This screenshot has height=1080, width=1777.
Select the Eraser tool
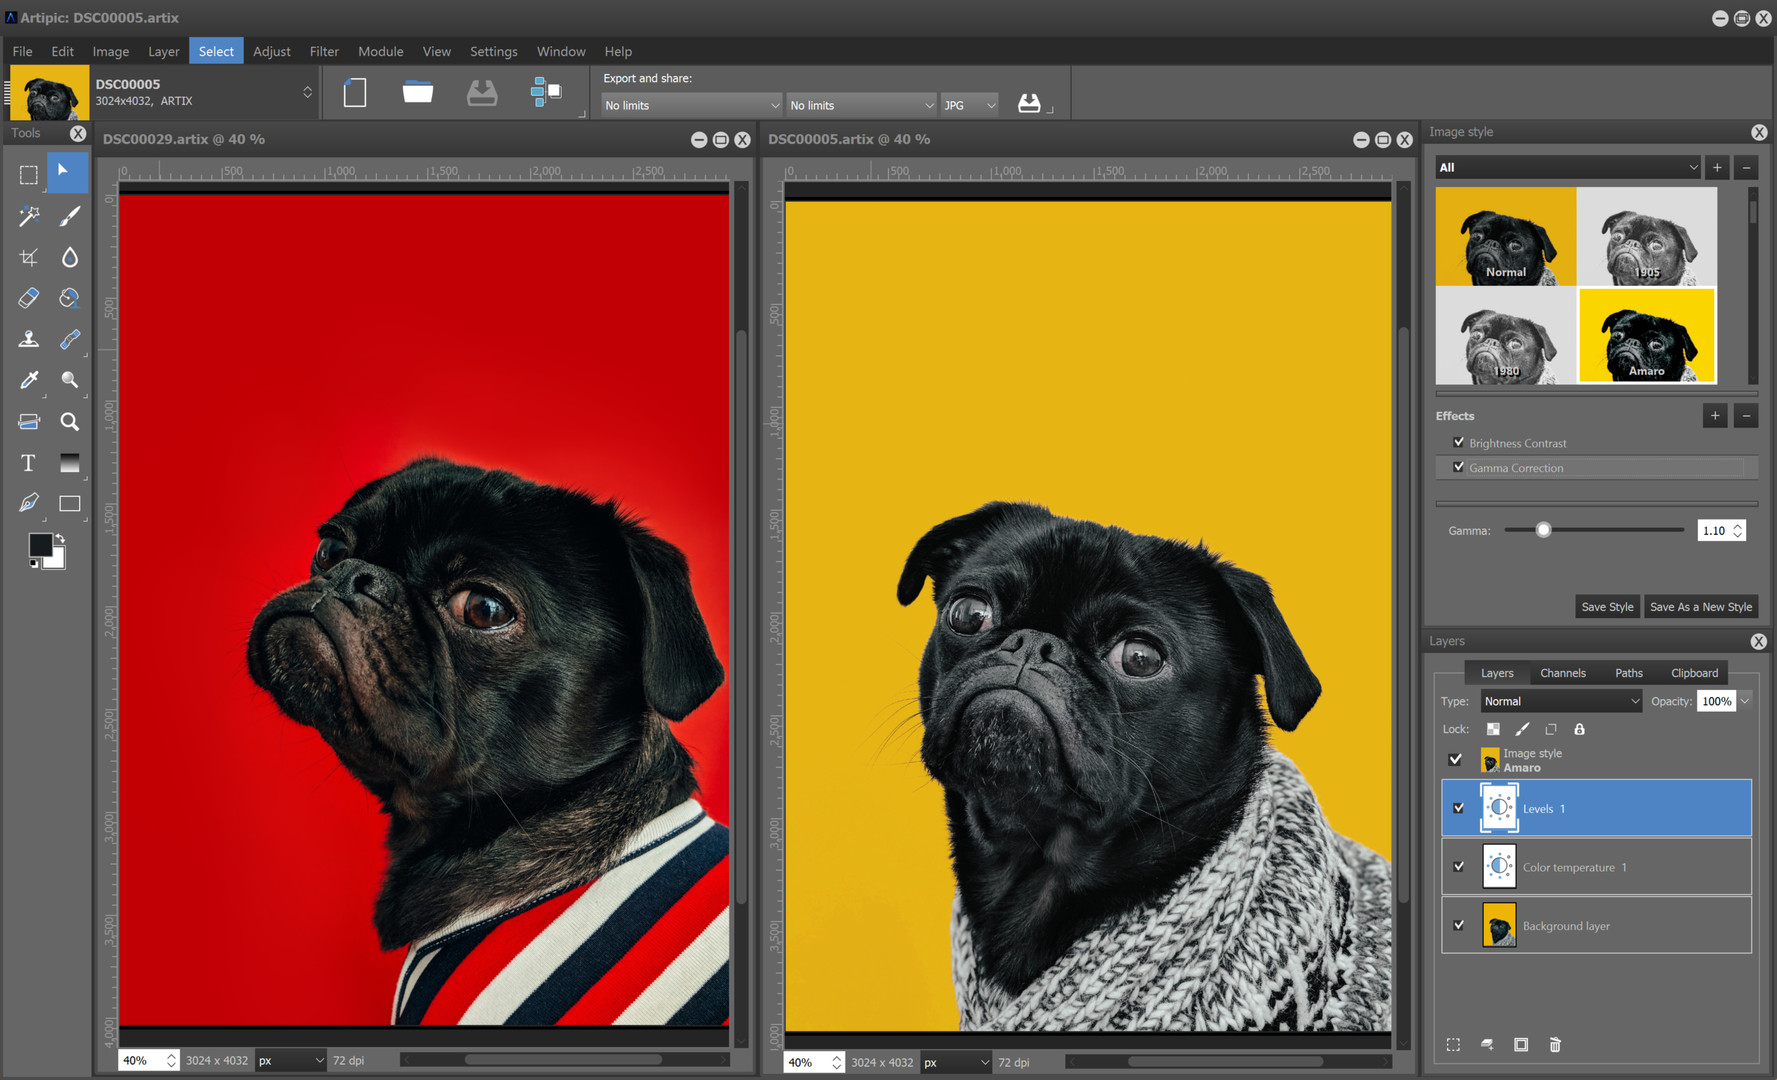[x=28, y=298]
